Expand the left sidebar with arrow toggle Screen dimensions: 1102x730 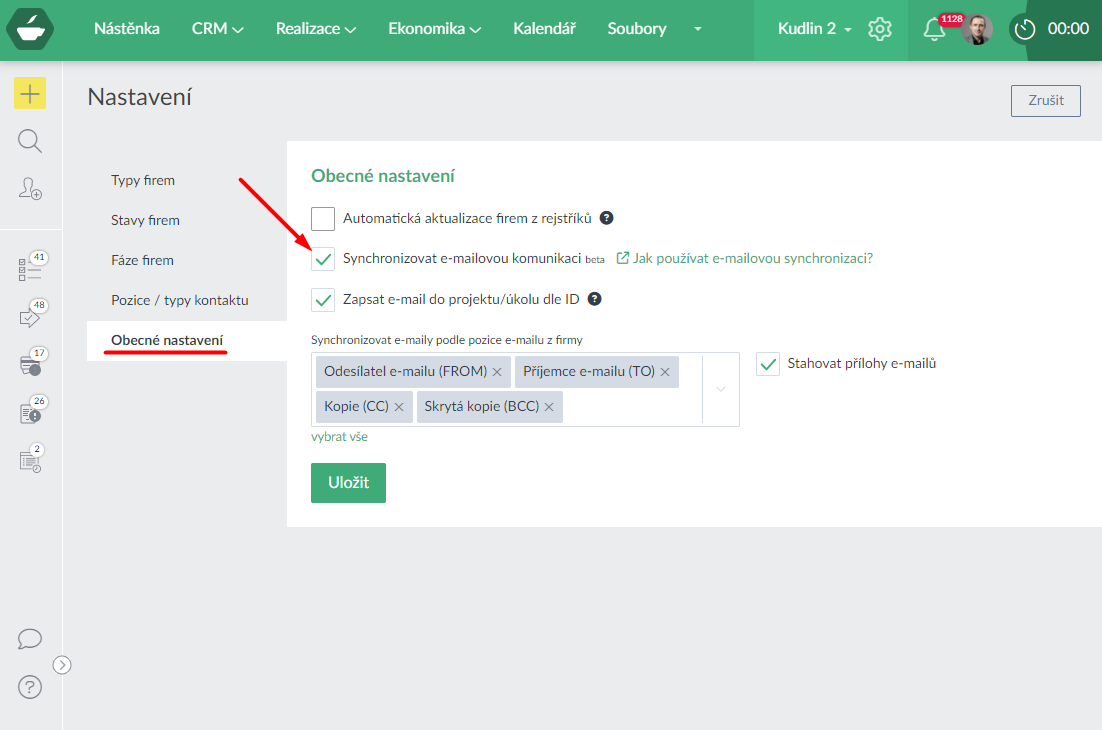click(61, 664)
